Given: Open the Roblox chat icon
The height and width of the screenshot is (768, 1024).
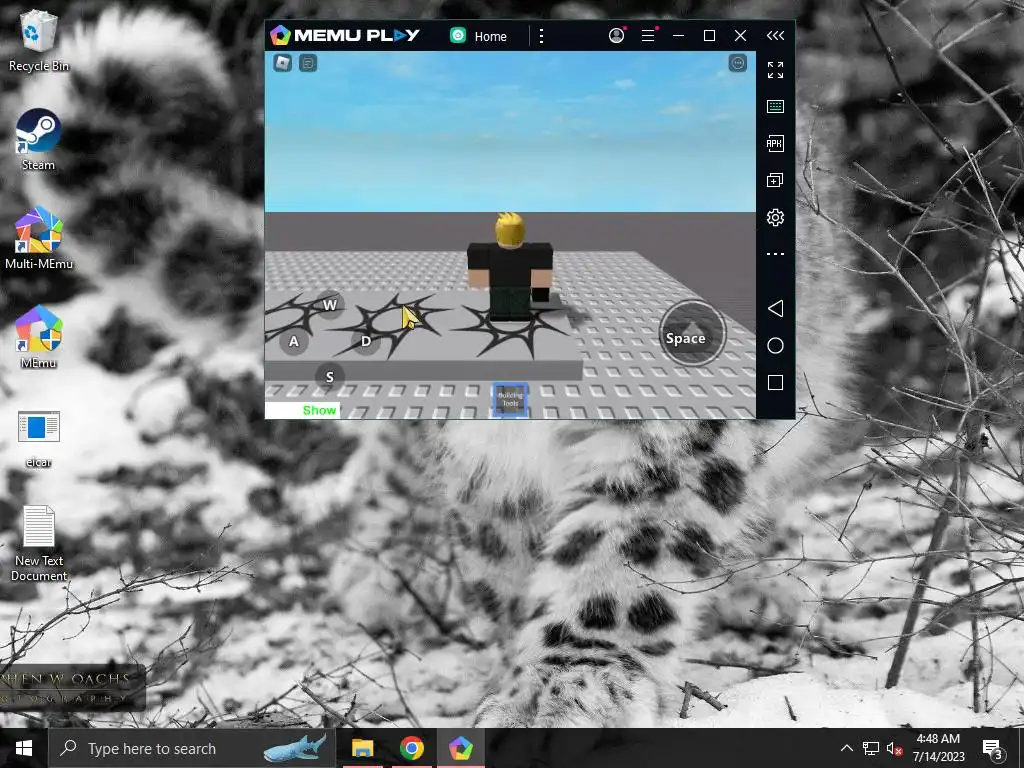Looking at the screenshot, I should 308,63.
